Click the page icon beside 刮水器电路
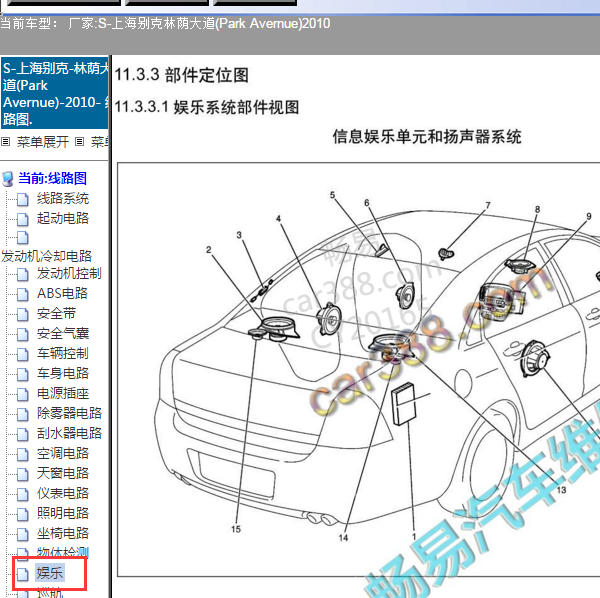The image size is (600, 598). pyautogui.click(x=23, y=434)
